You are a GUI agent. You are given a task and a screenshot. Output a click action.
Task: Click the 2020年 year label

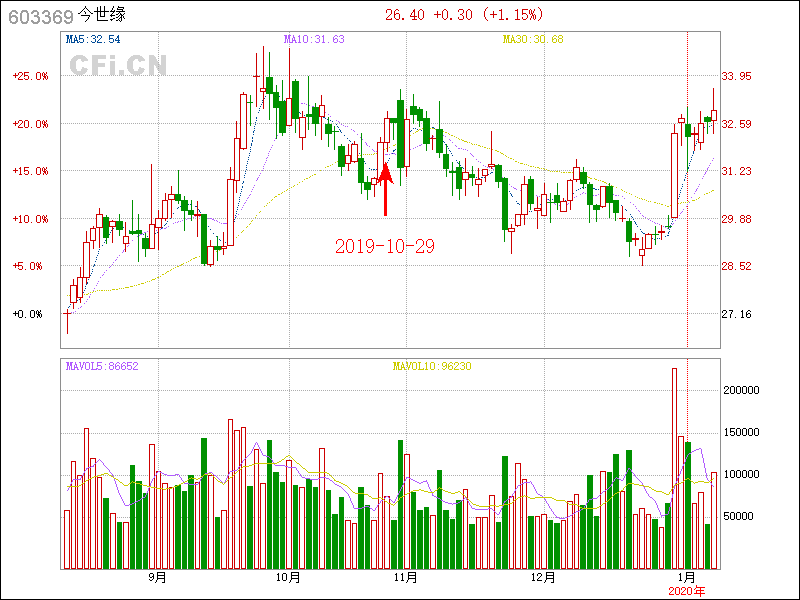click(x=687, y=591)
